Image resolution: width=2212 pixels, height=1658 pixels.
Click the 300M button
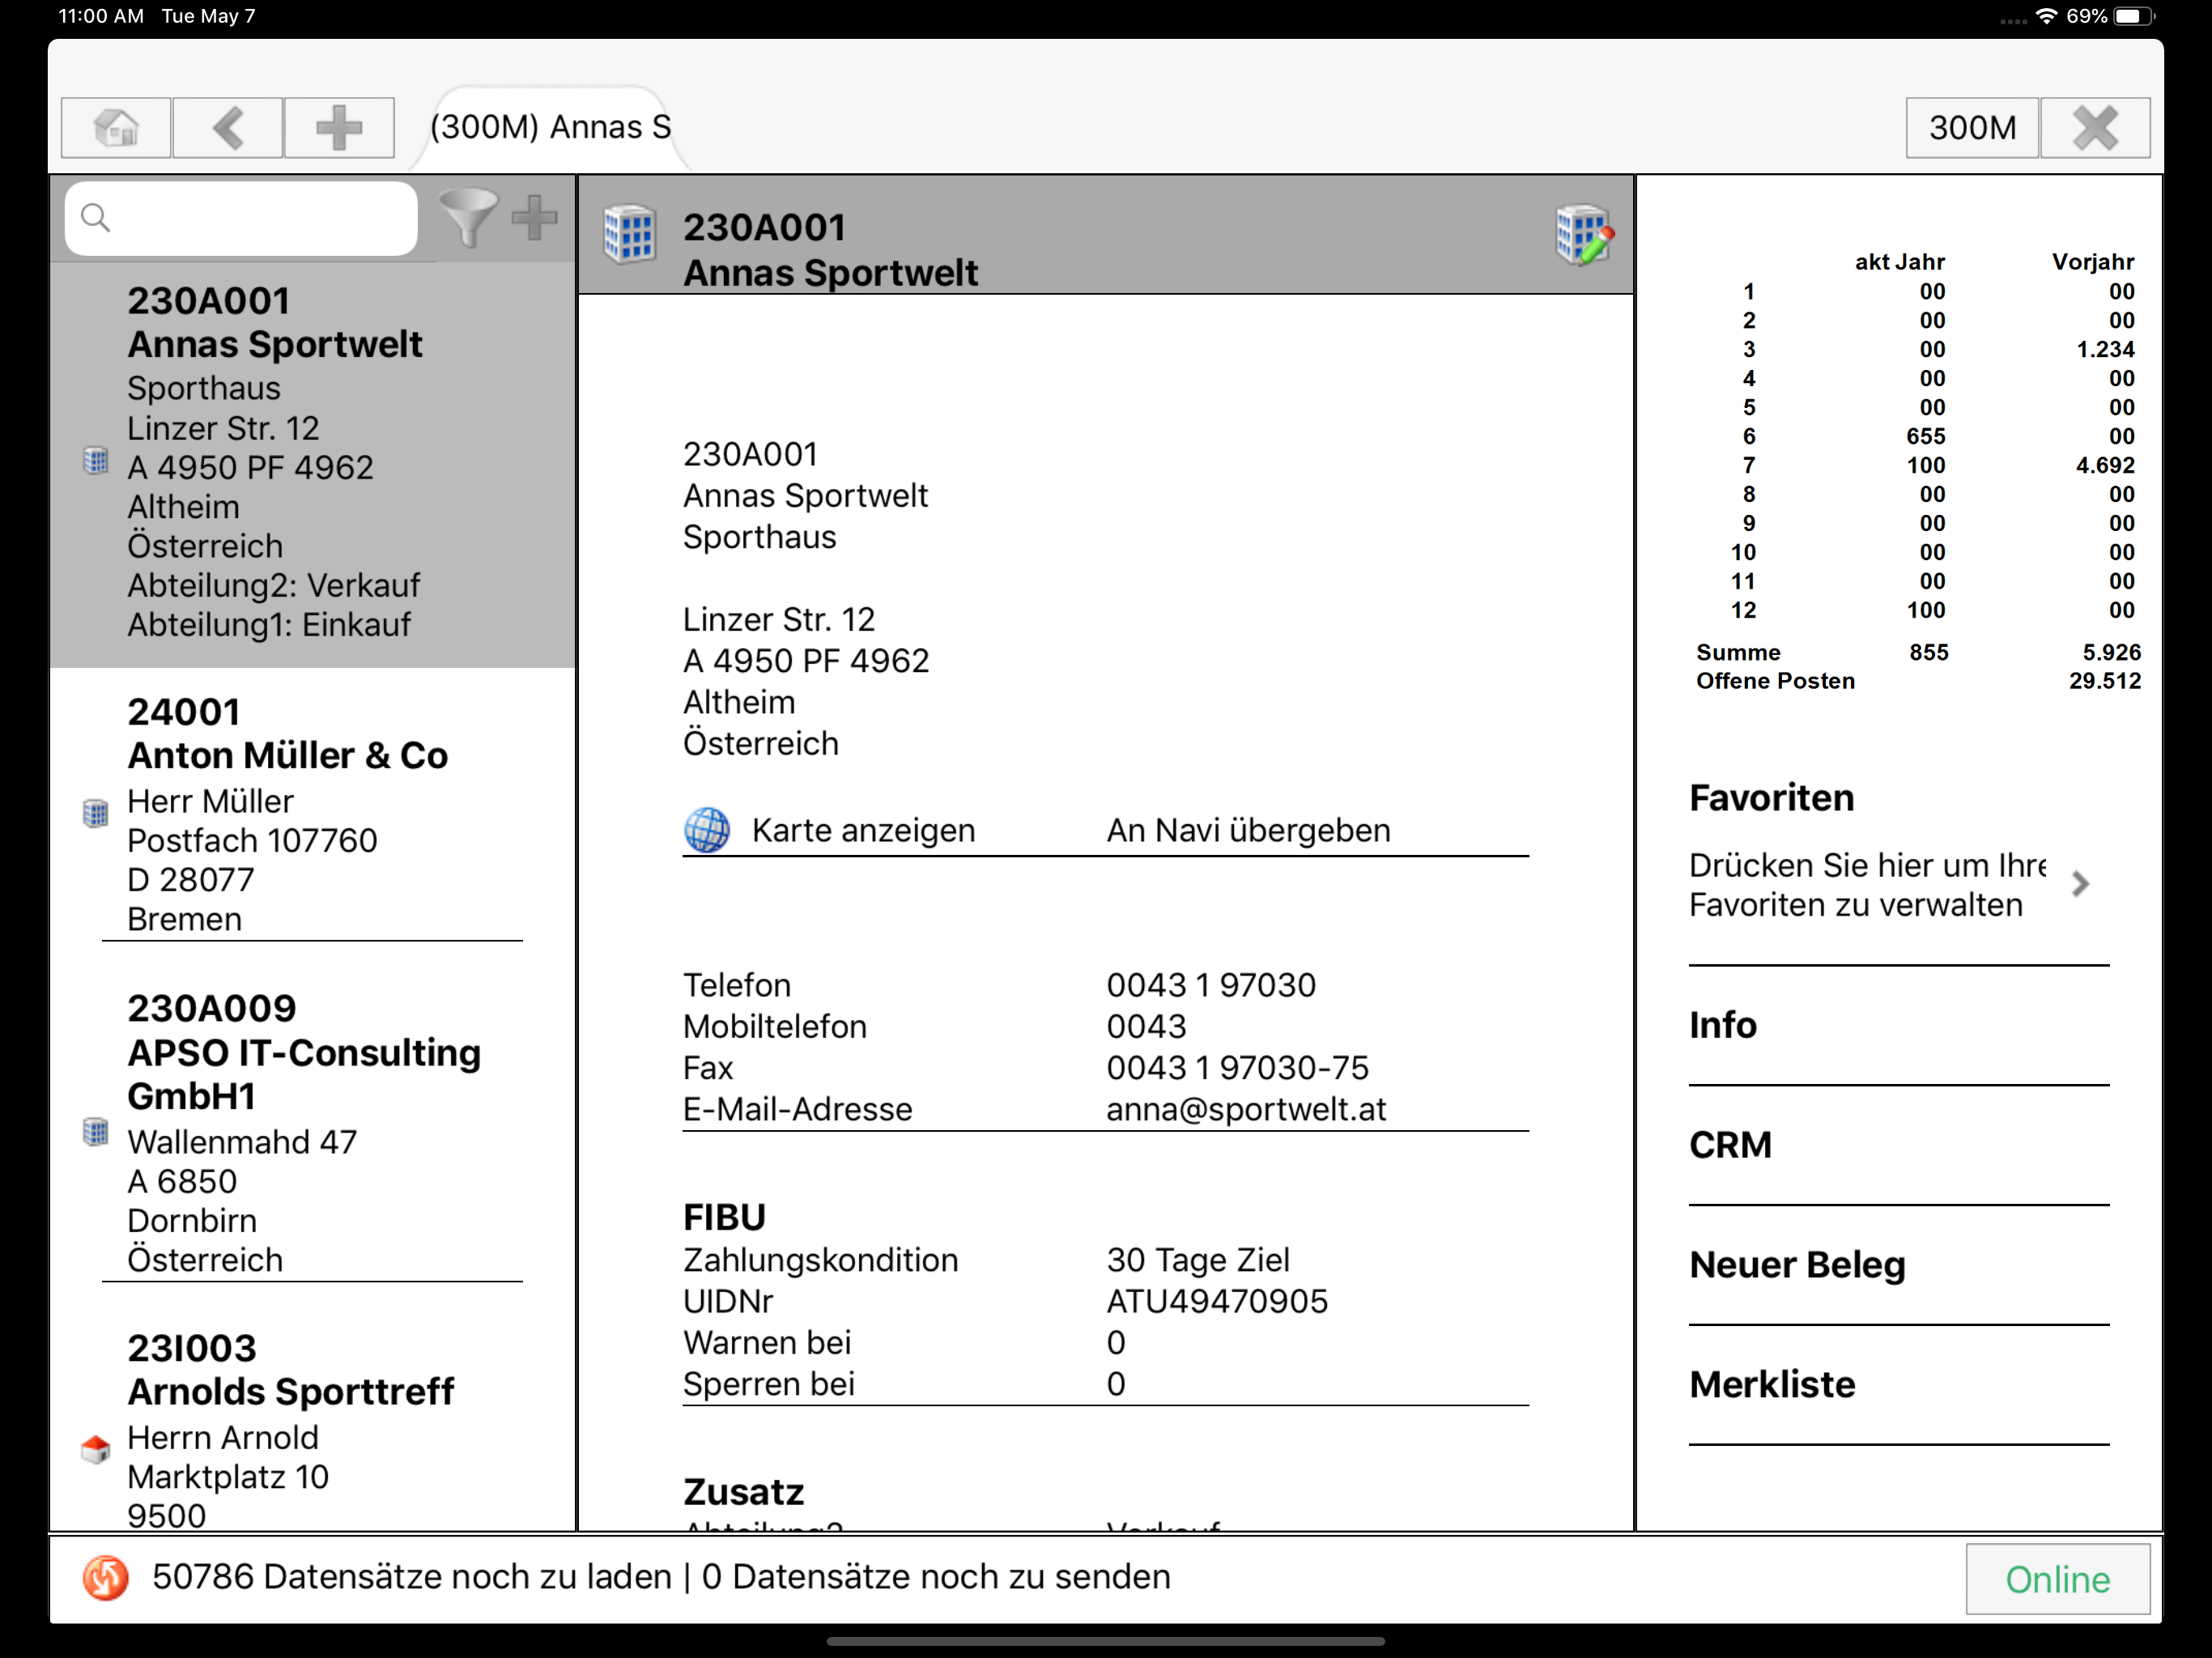click(1972, 128)
